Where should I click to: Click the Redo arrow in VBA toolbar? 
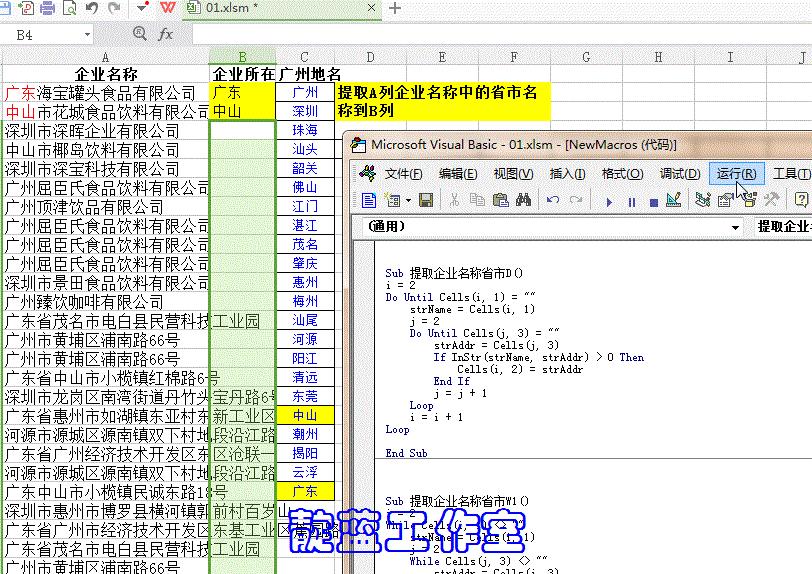click(x=575, y=200)
